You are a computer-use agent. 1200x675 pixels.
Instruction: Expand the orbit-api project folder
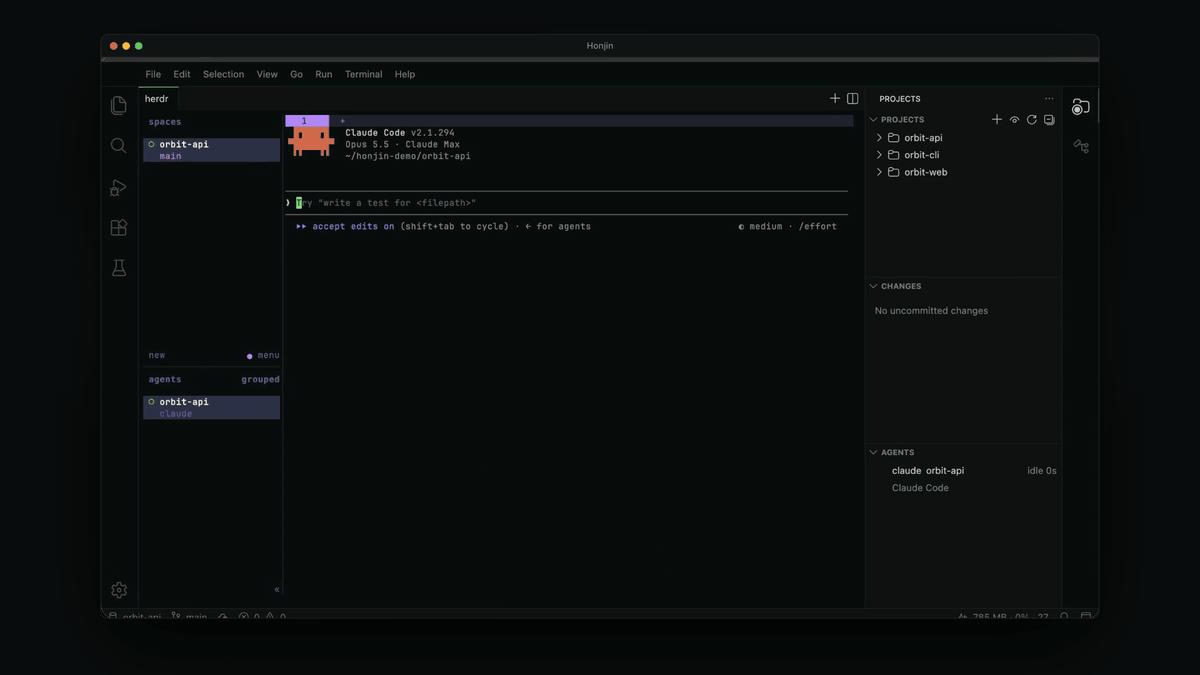[879, 138]
